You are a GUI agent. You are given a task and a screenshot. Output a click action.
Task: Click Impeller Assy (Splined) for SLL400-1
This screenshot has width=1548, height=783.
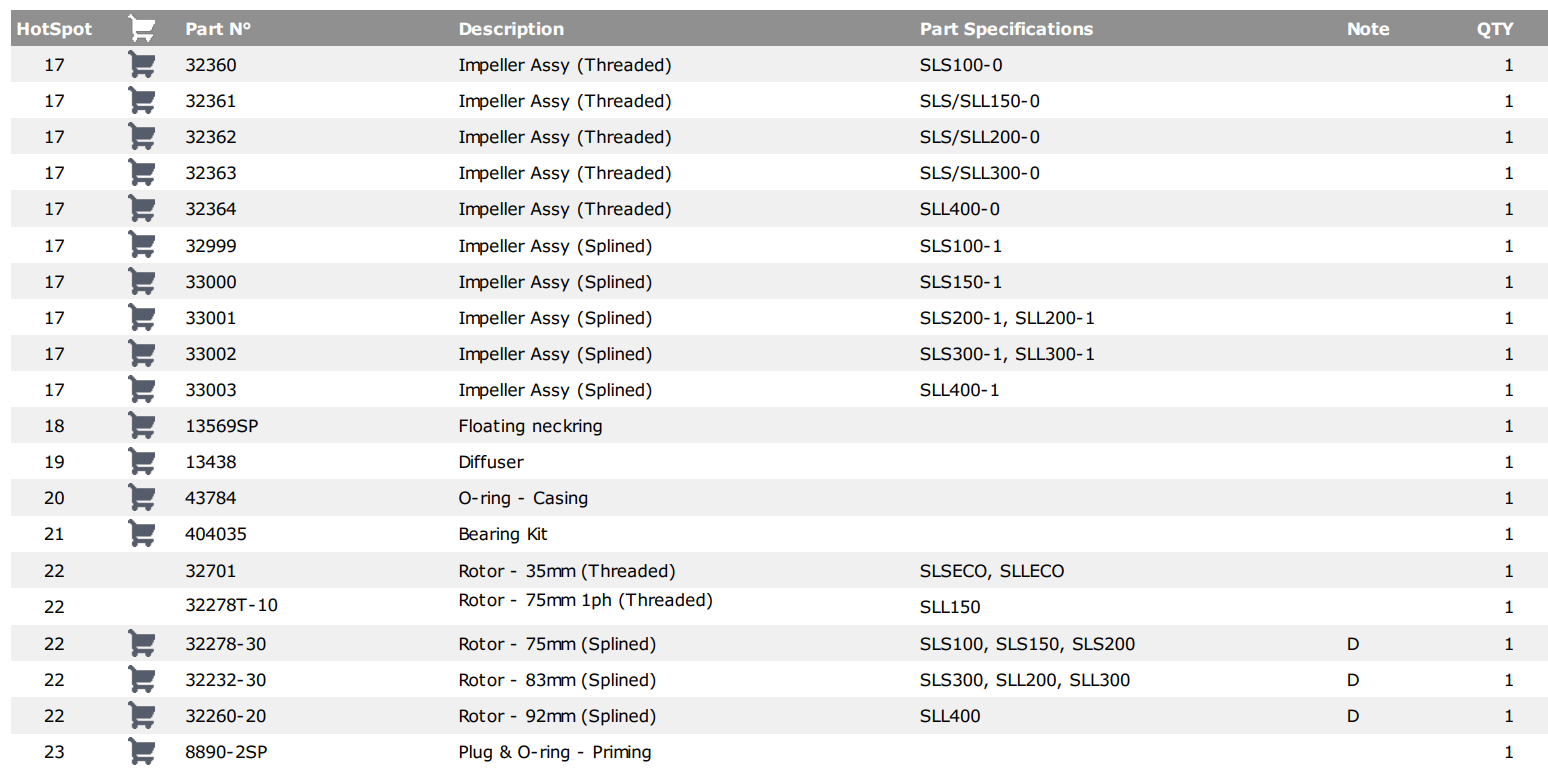555,390
